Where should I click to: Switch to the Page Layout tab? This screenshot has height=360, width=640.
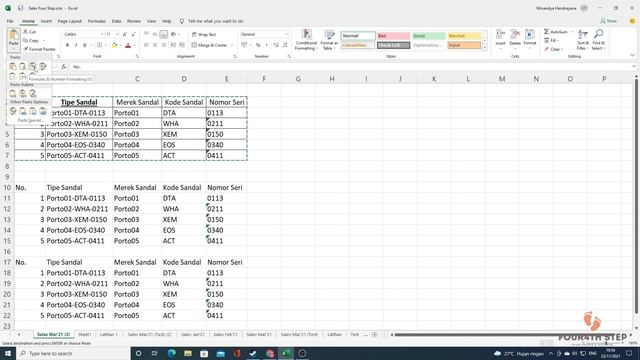(x=69, y=21)
